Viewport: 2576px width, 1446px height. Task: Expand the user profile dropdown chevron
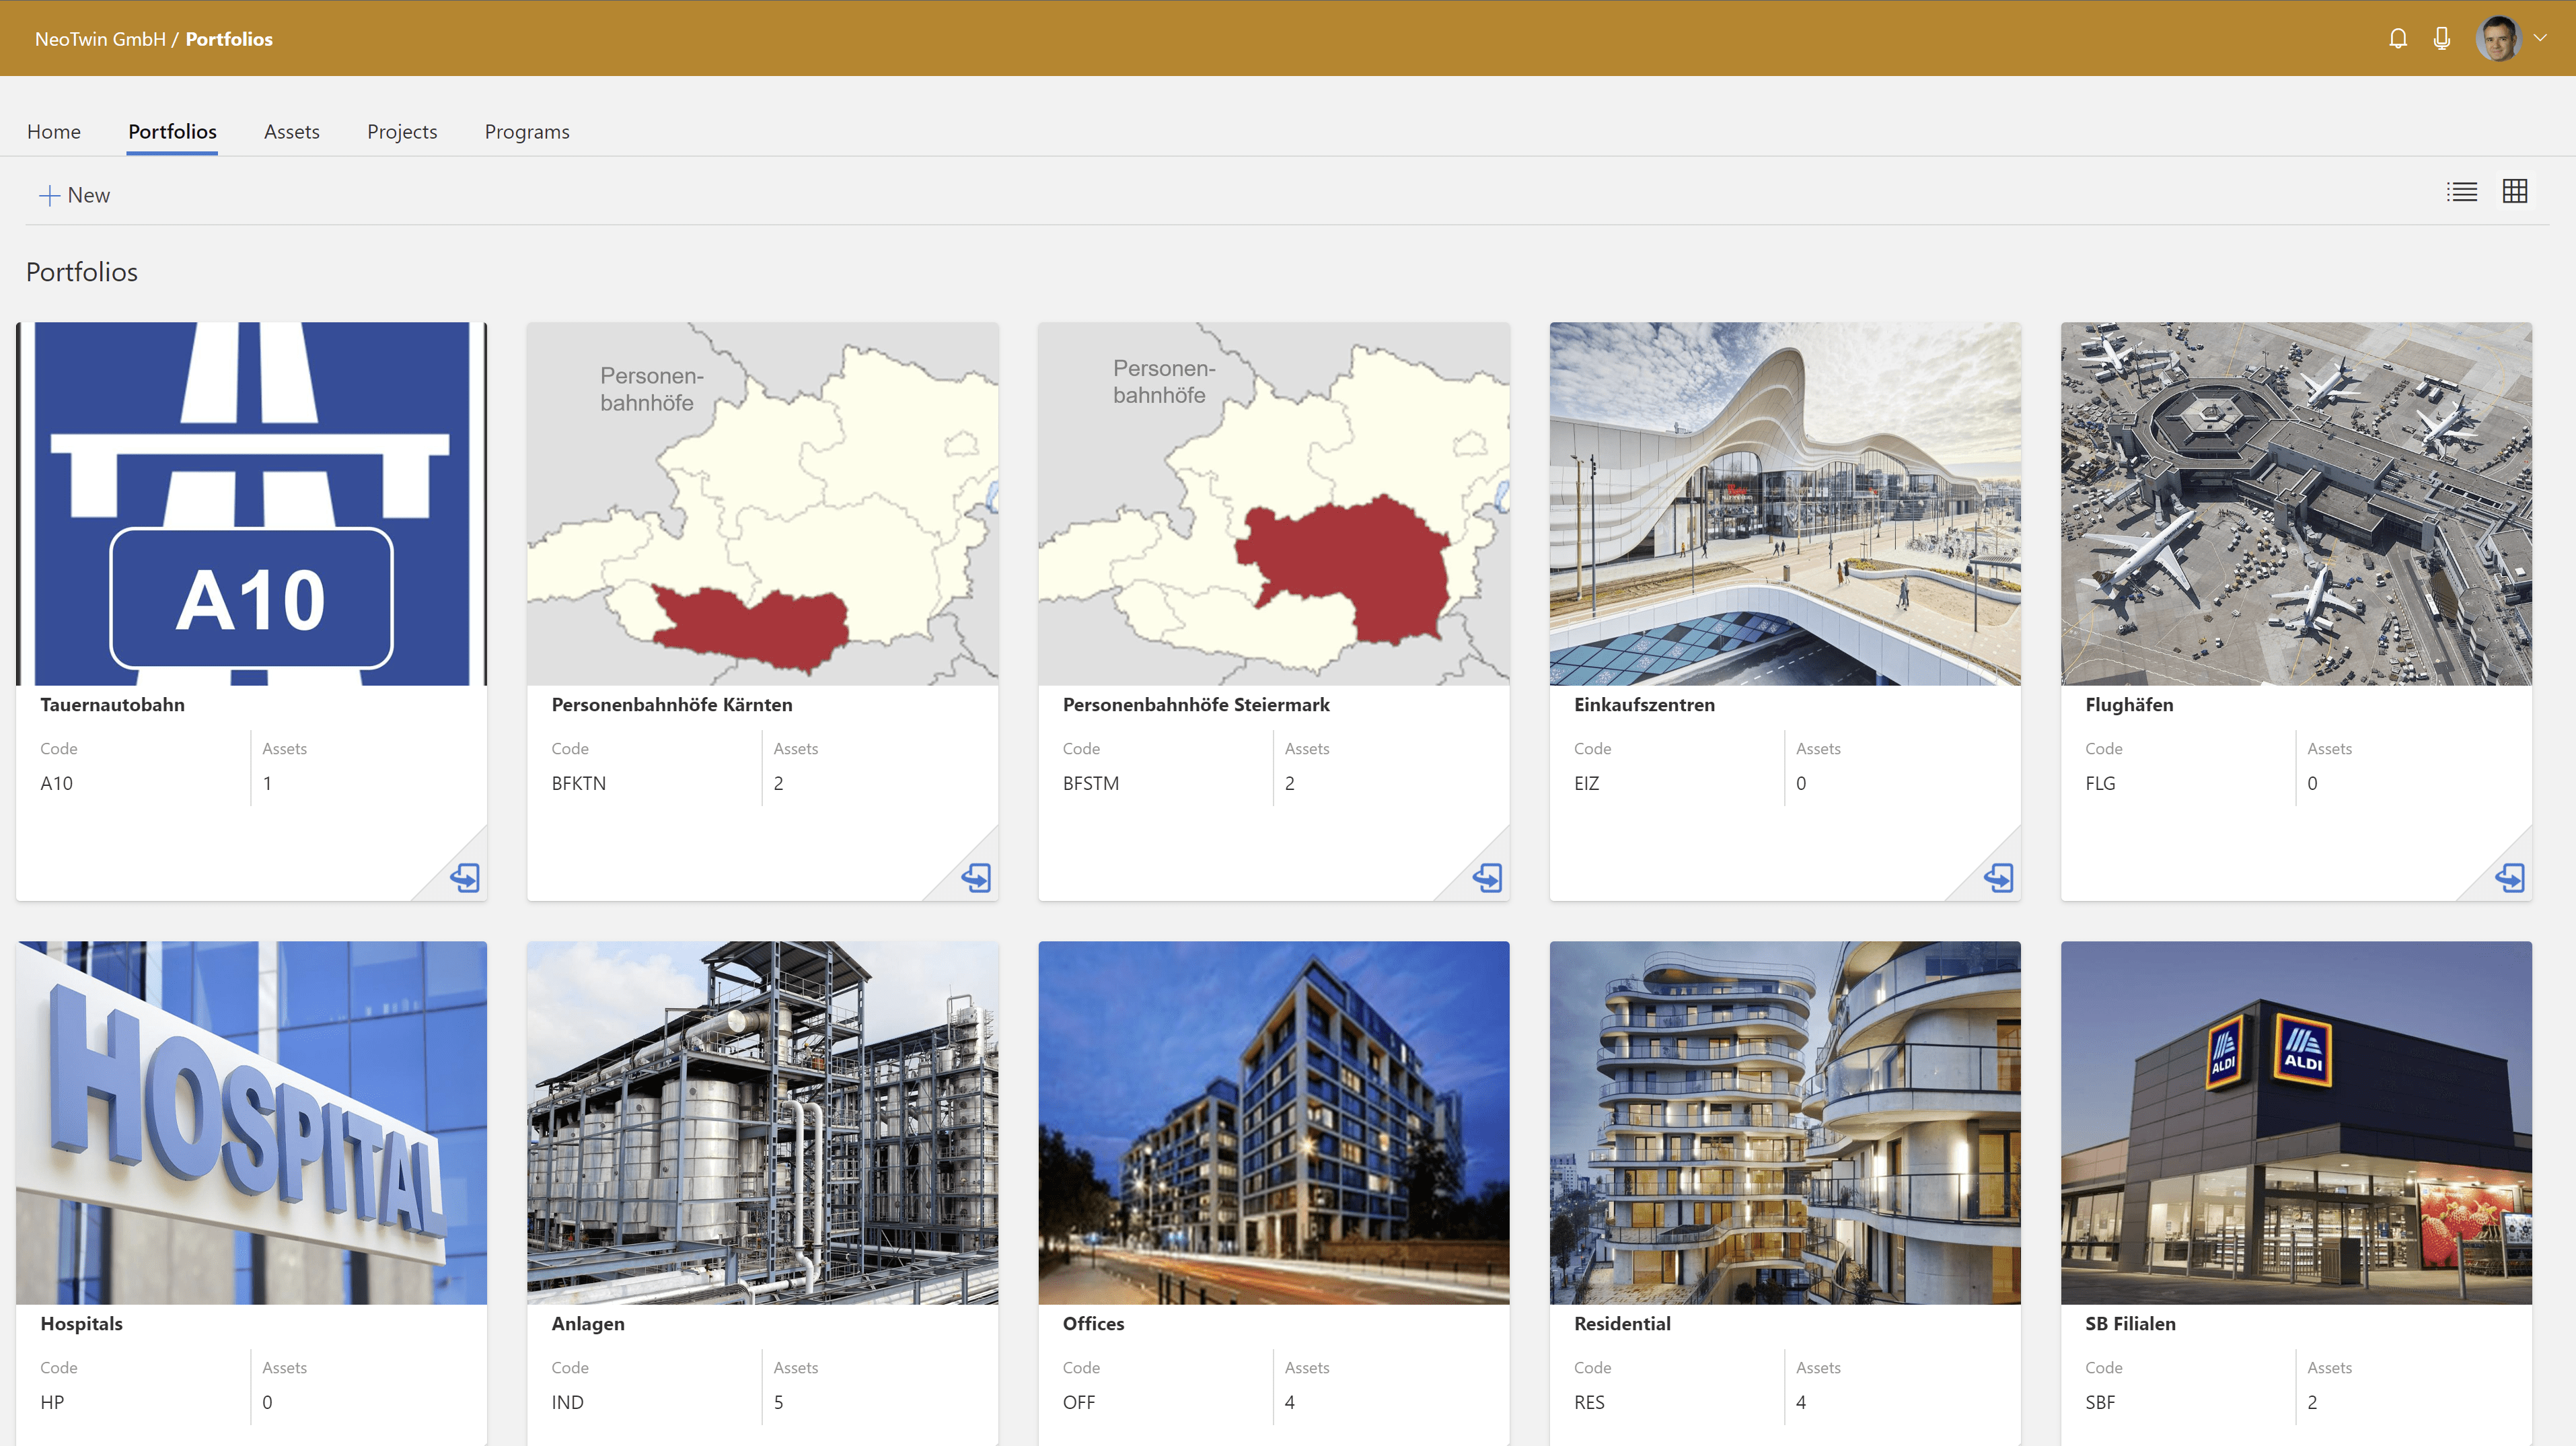pos(2540,38)
